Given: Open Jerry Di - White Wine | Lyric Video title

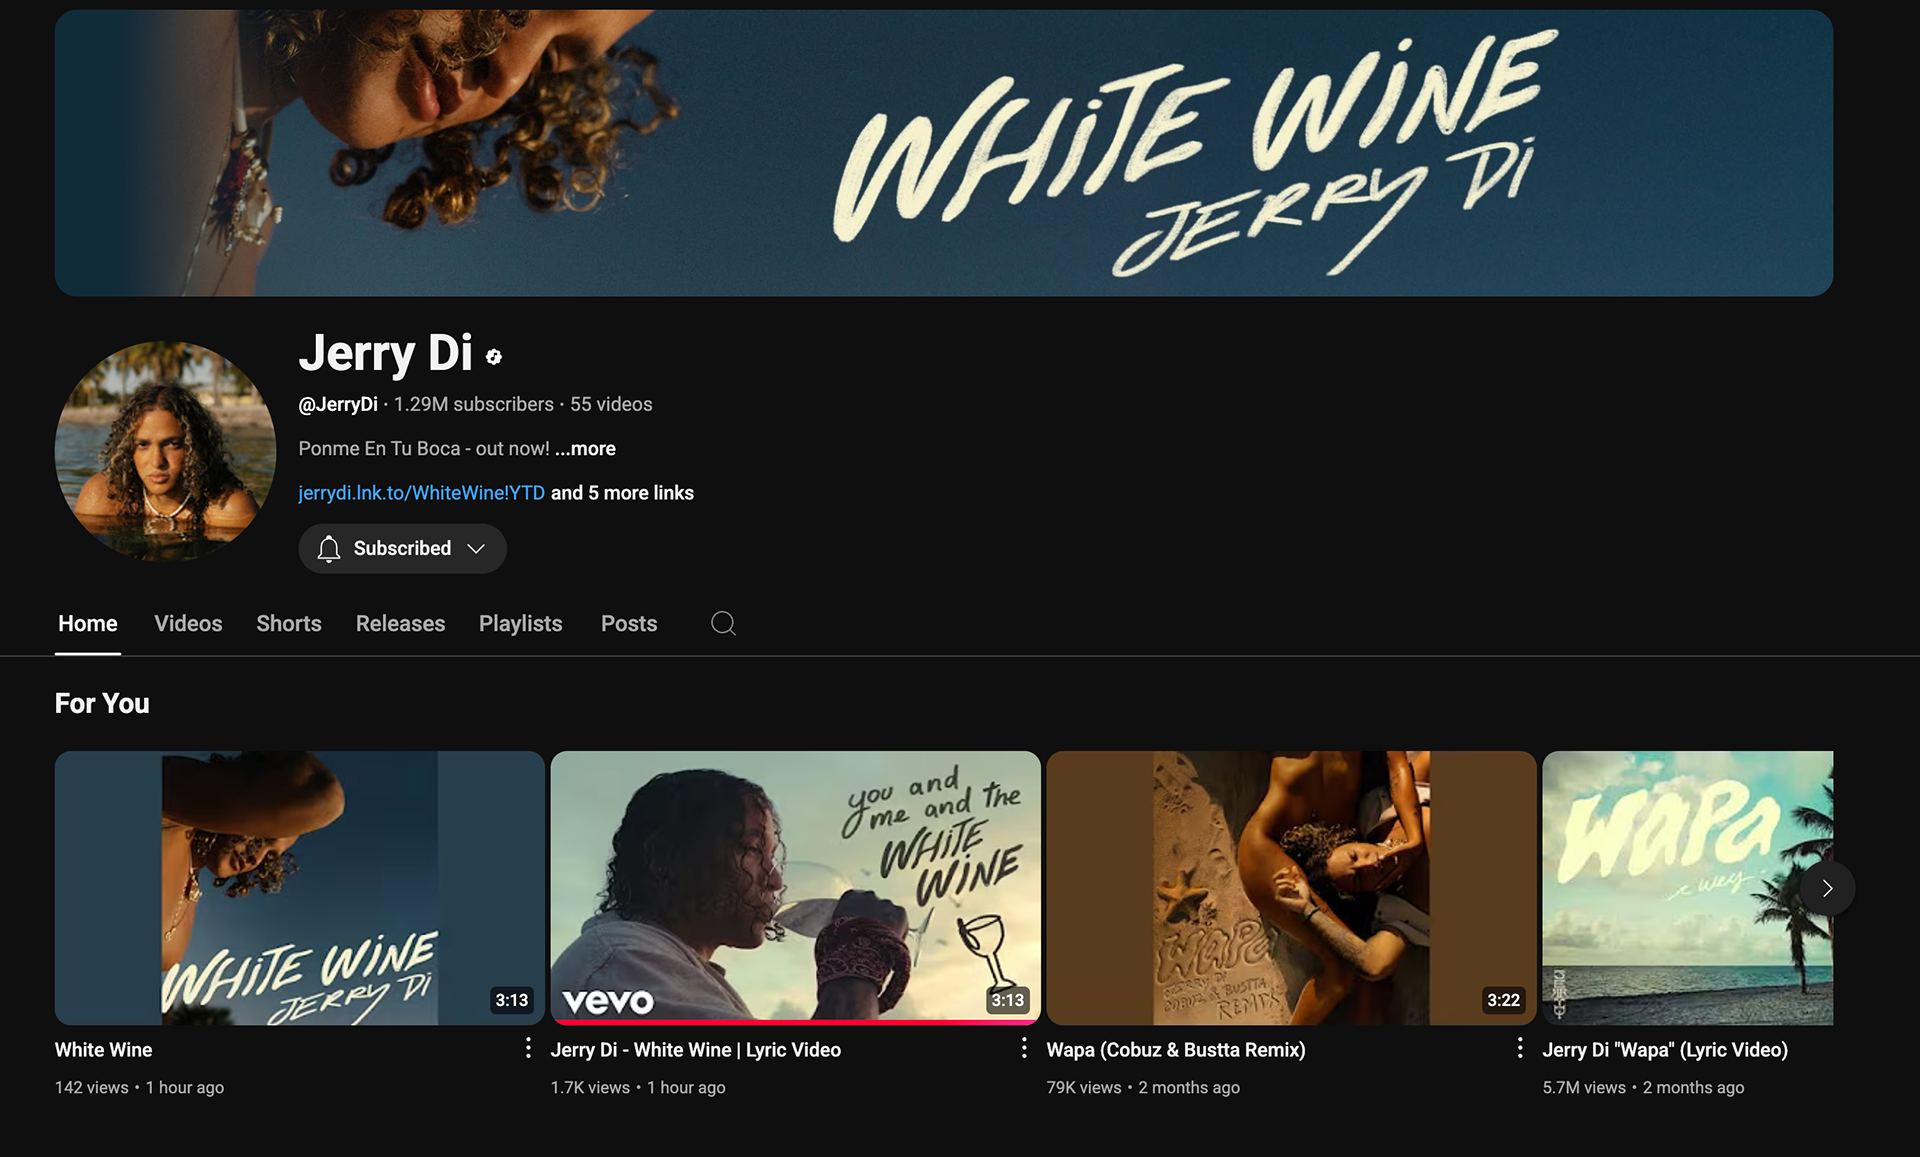Looking at the screenshot, I should (x=696, y=1050).
